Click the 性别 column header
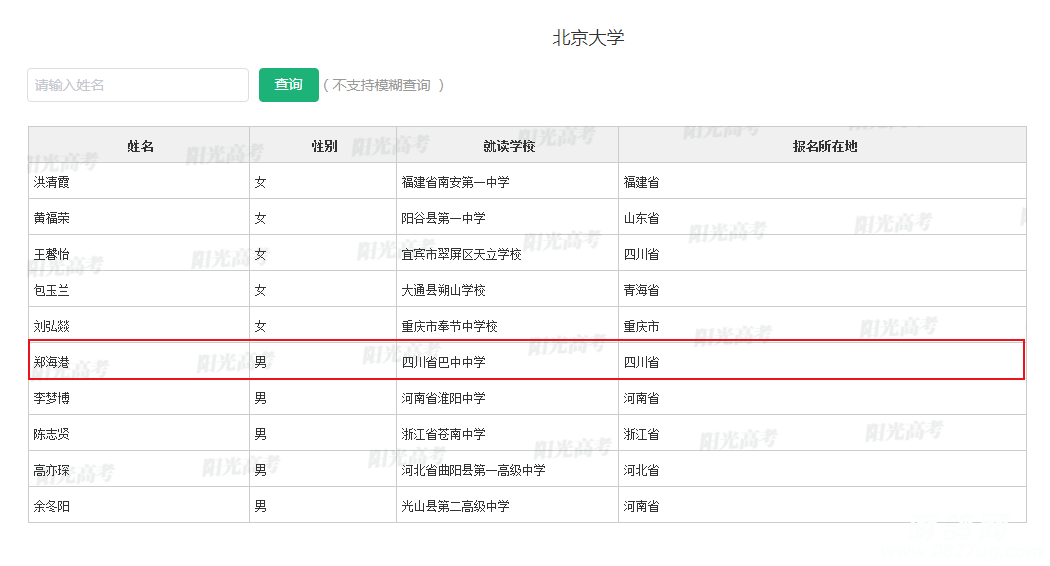Image resolution: width=1050 pixels, height=566 pixels. (x=324, y=146)
